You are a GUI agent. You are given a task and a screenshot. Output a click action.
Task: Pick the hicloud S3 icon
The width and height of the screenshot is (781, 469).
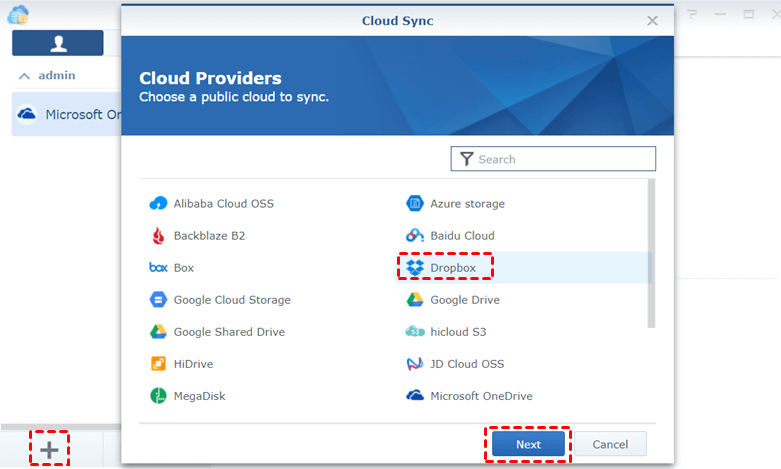click(x=415, y=332)
